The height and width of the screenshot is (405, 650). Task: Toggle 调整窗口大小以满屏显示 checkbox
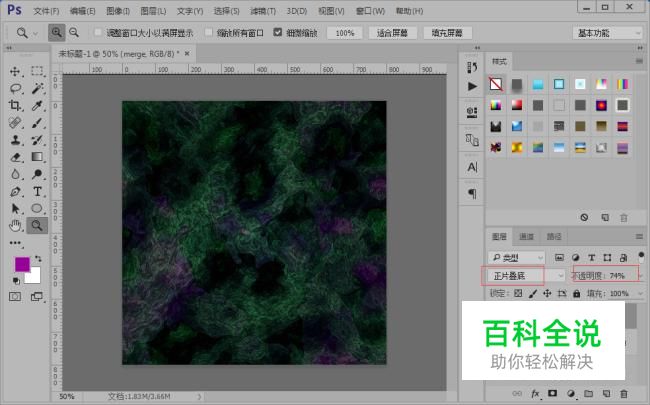coord(98,32)
